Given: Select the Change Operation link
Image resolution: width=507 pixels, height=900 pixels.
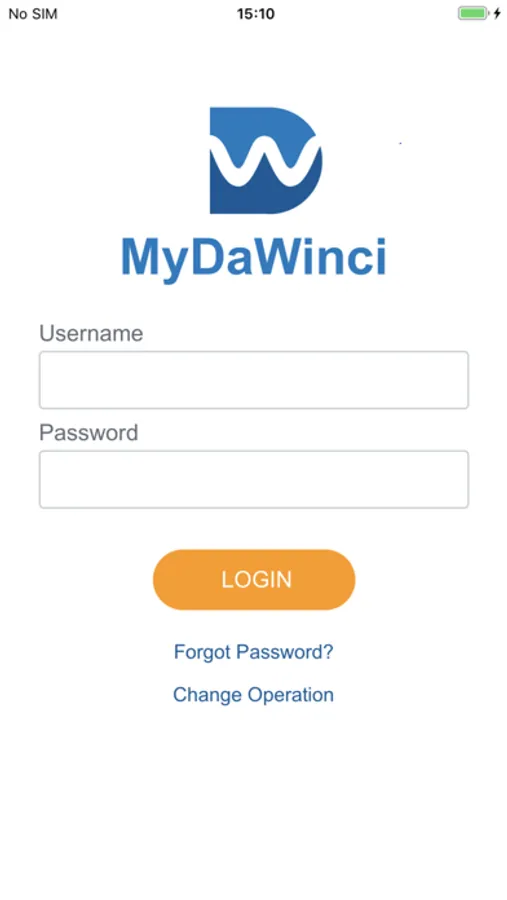Looking at the screenshot, I should pyautogui.click(x=253, y=695).
